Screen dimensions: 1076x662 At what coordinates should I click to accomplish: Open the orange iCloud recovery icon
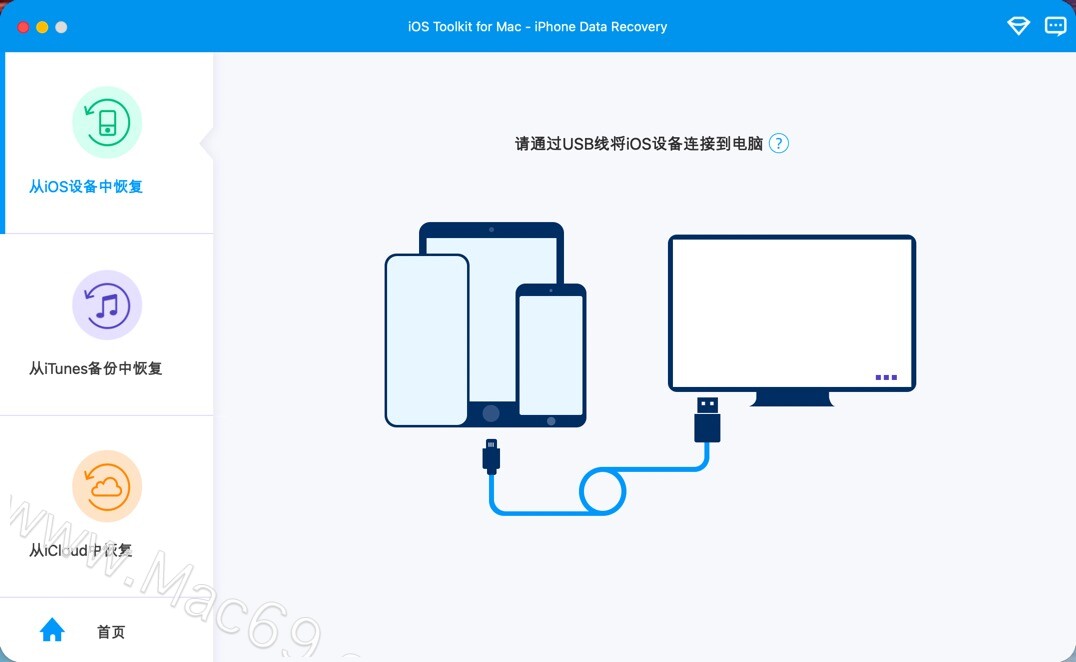pos(107,486)
